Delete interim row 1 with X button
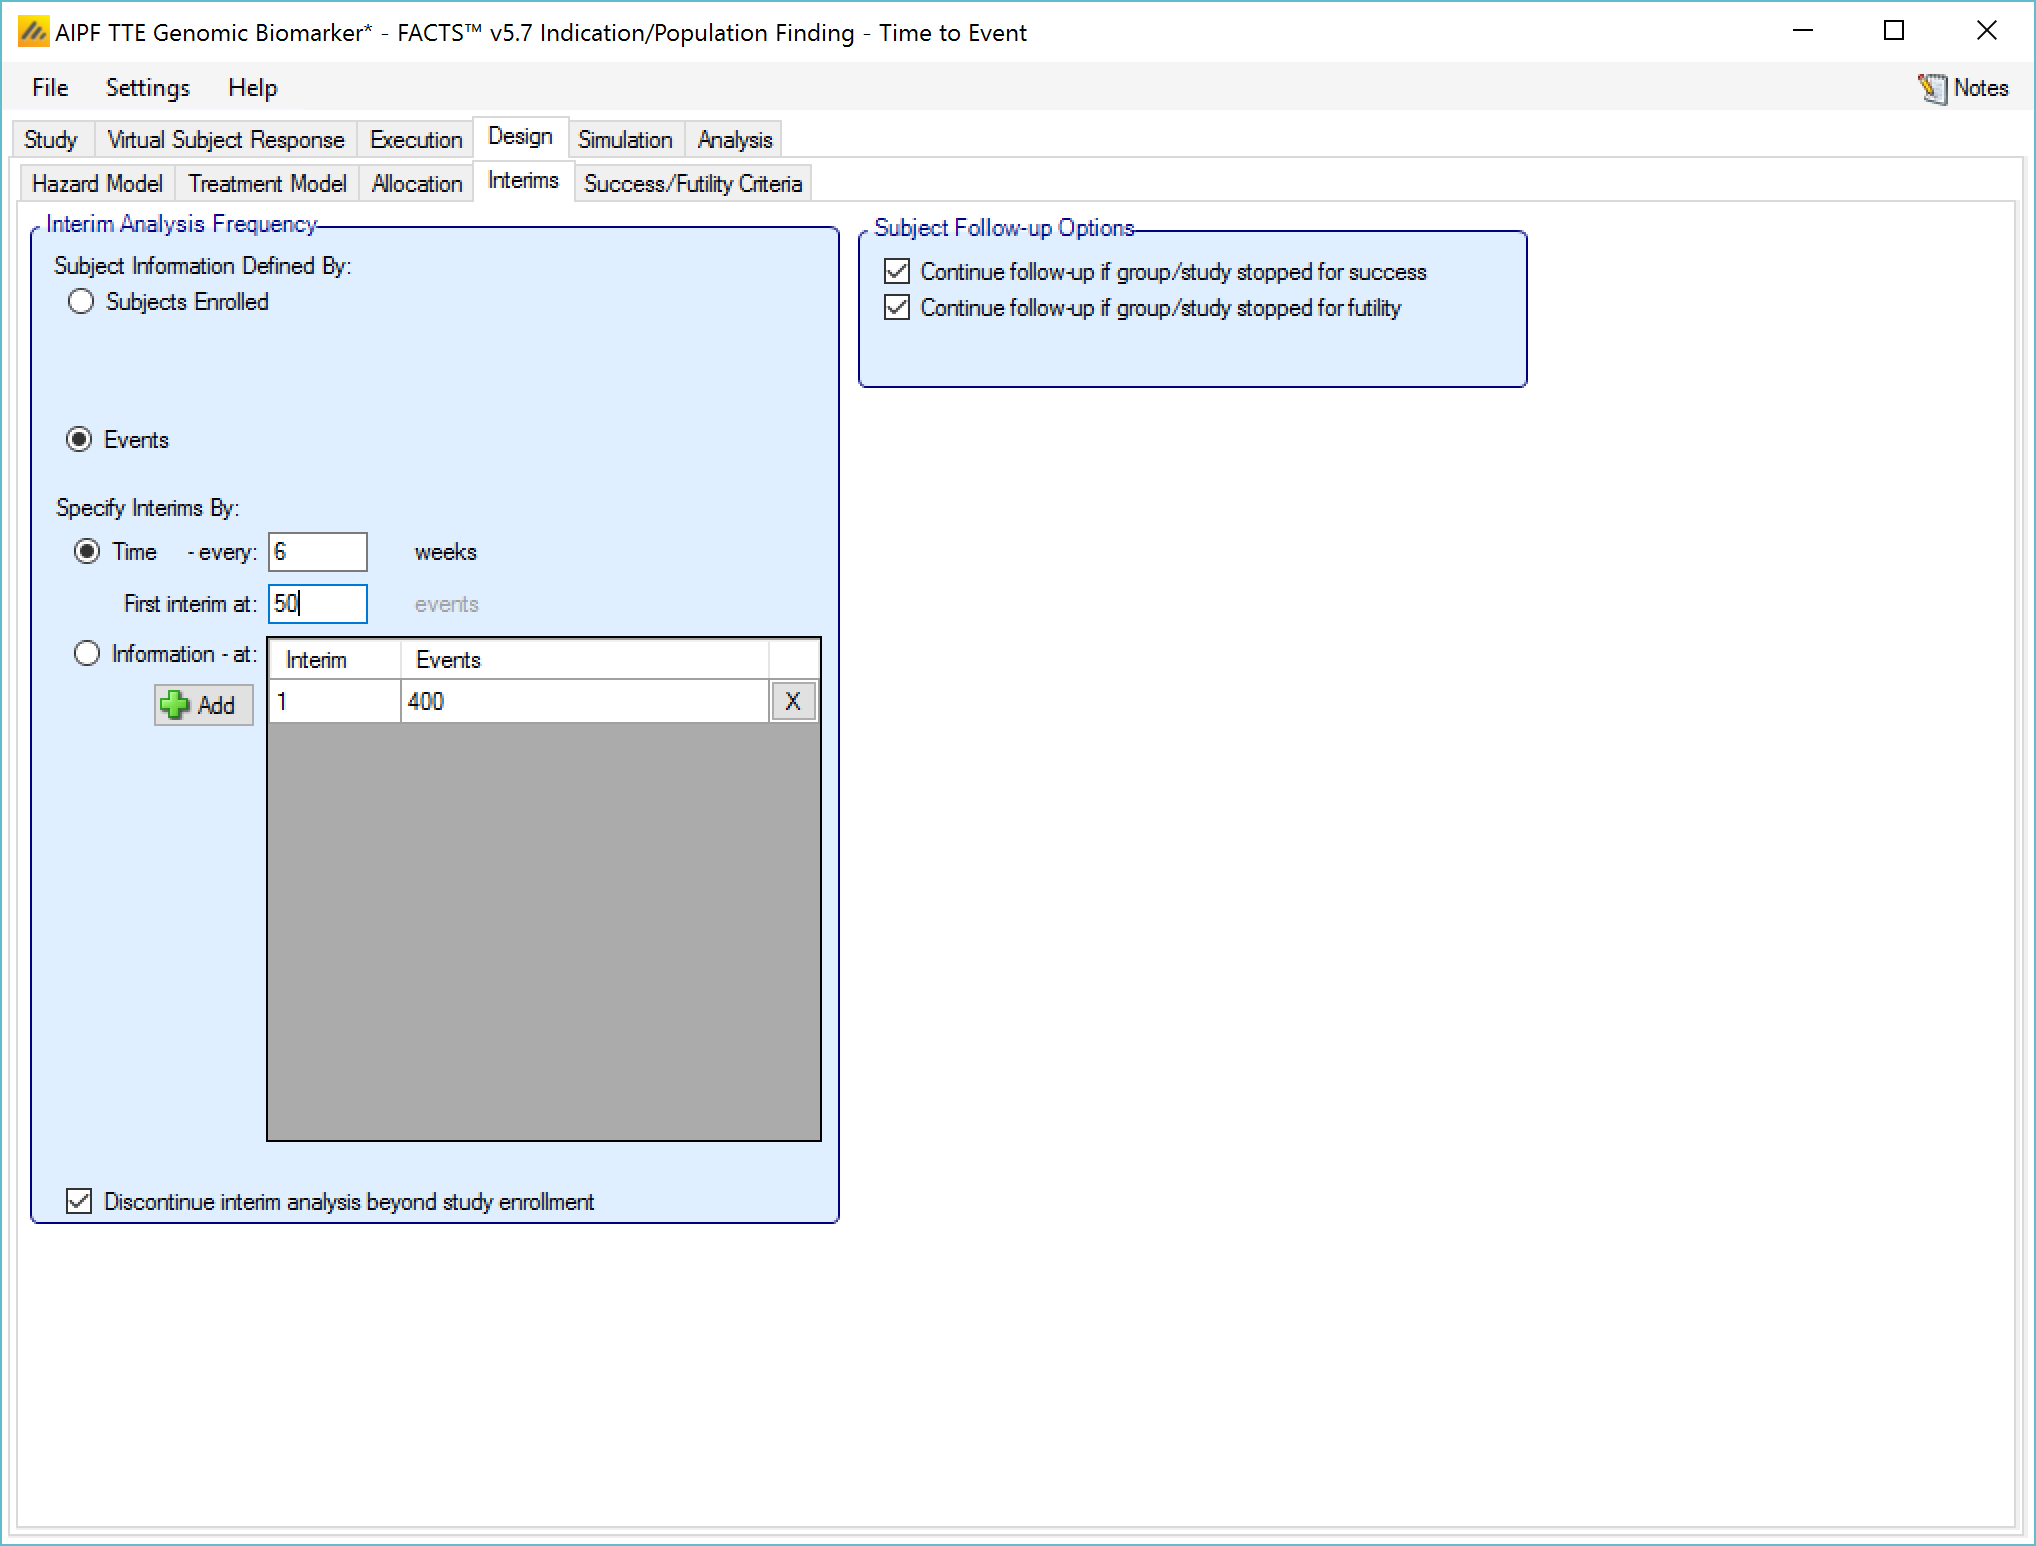The width and height of the screenshot is (2036, 1546). (793, 702)
